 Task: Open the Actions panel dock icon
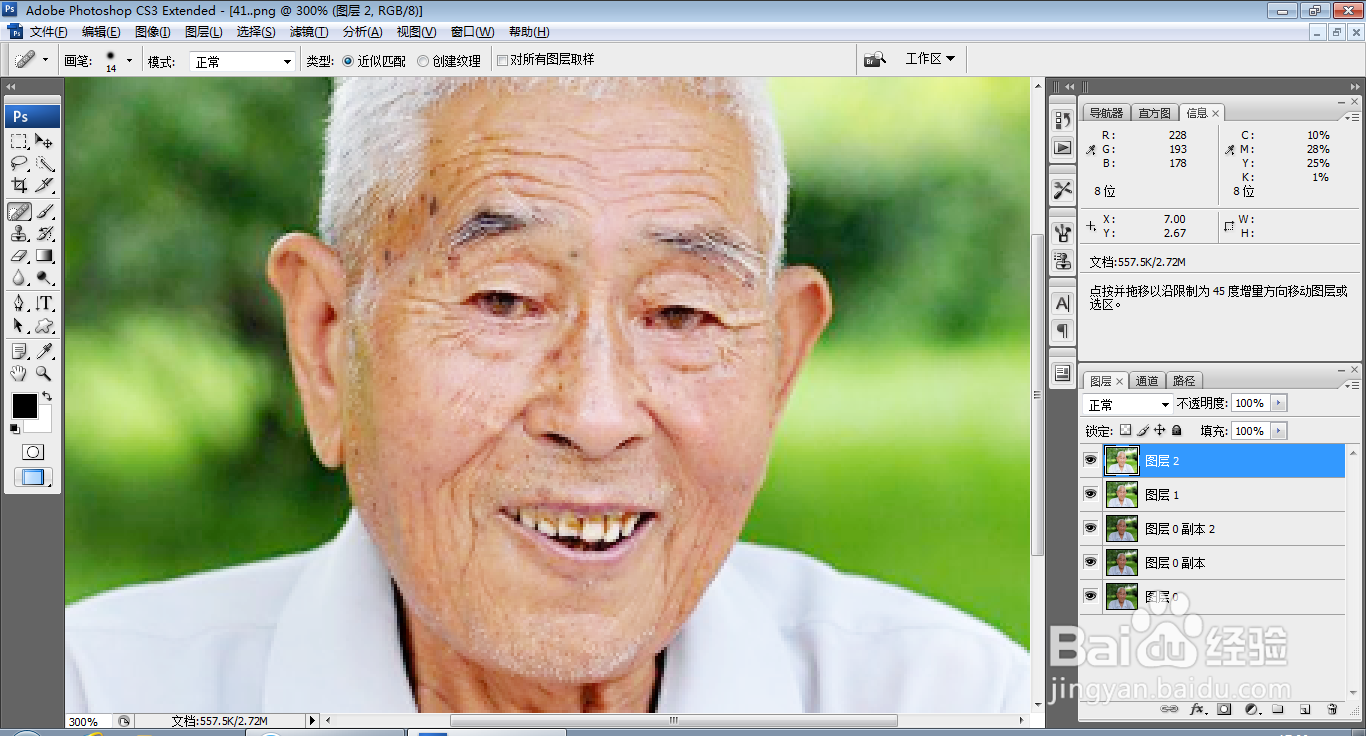pyautogui.click(x=1062, y=147)
